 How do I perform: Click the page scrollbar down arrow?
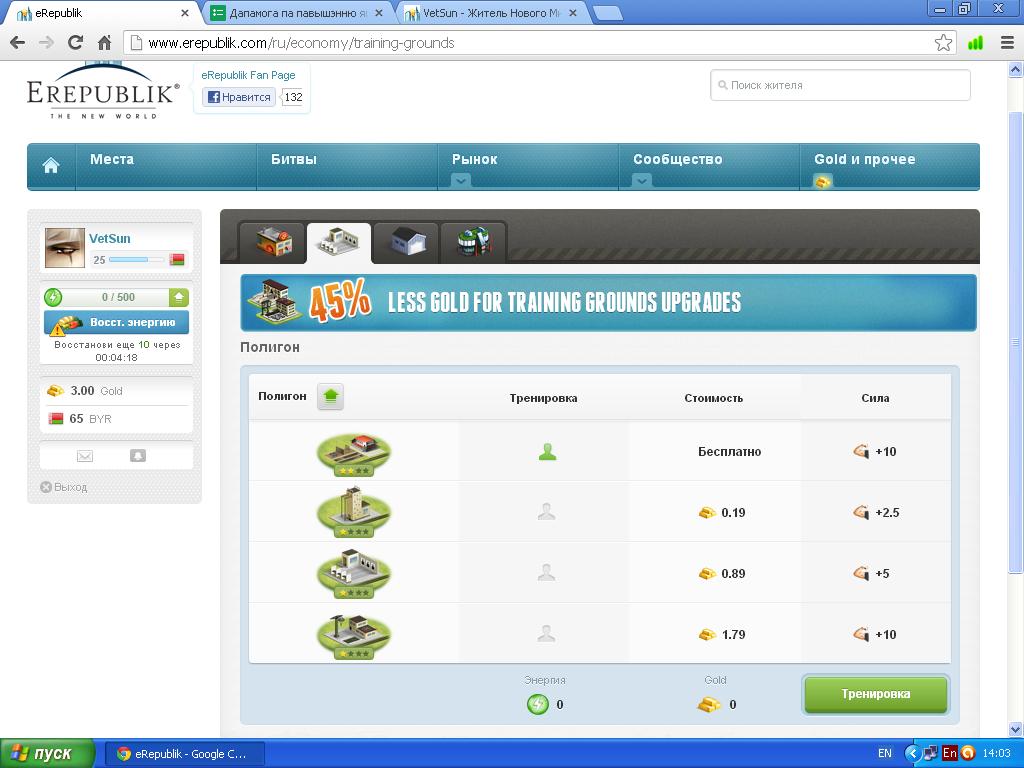[1016, 729]
